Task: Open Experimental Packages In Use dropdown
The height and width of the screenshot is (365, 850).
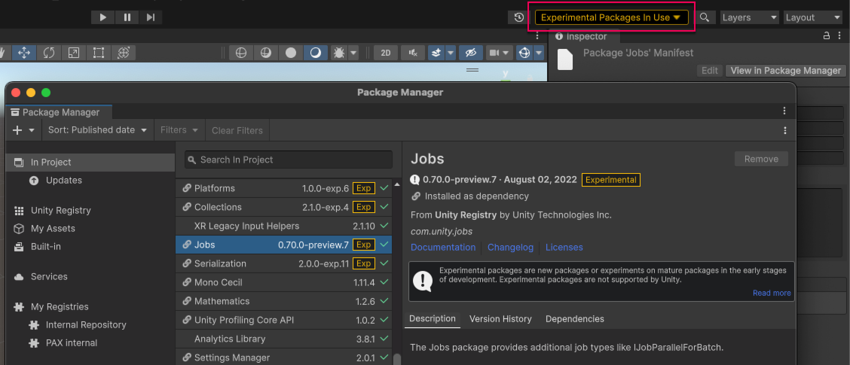Action: pyautogui.click(x=611, y=17)
